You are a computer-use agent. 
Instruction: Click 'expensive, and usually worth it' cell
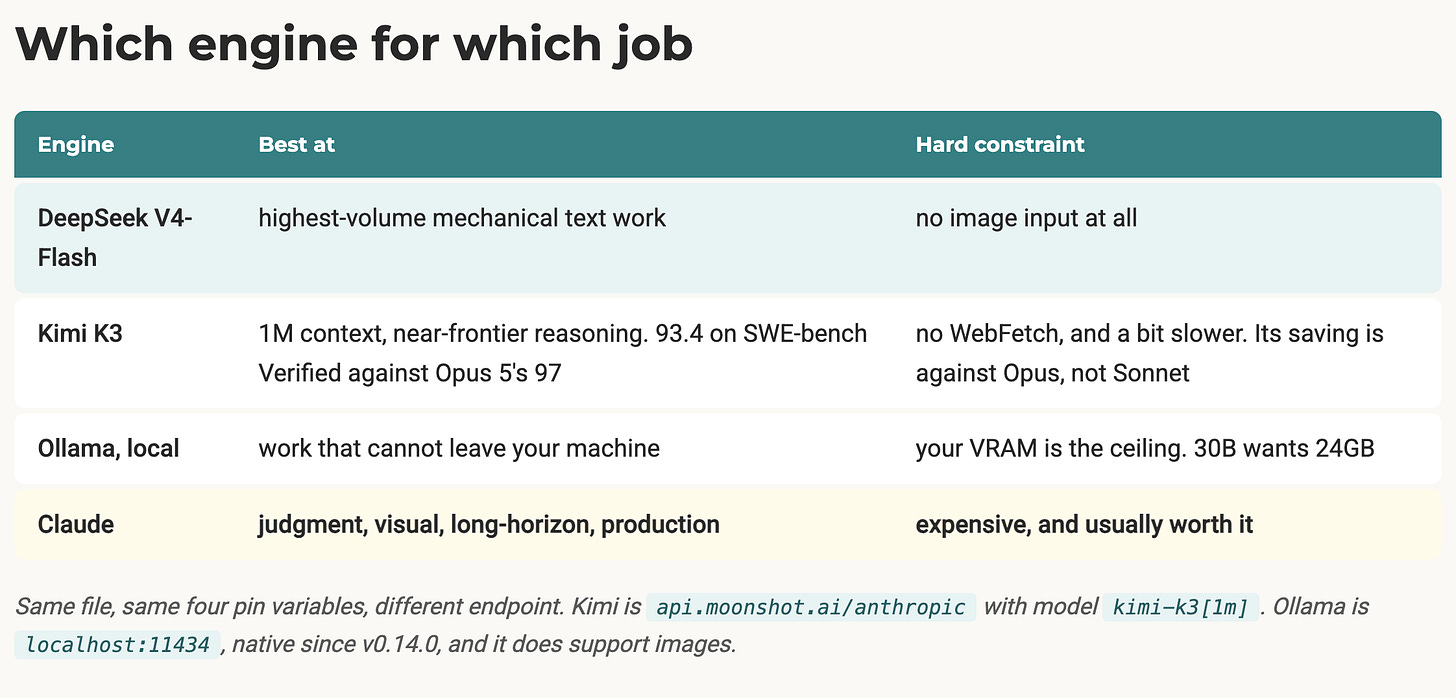[1084, 524]
